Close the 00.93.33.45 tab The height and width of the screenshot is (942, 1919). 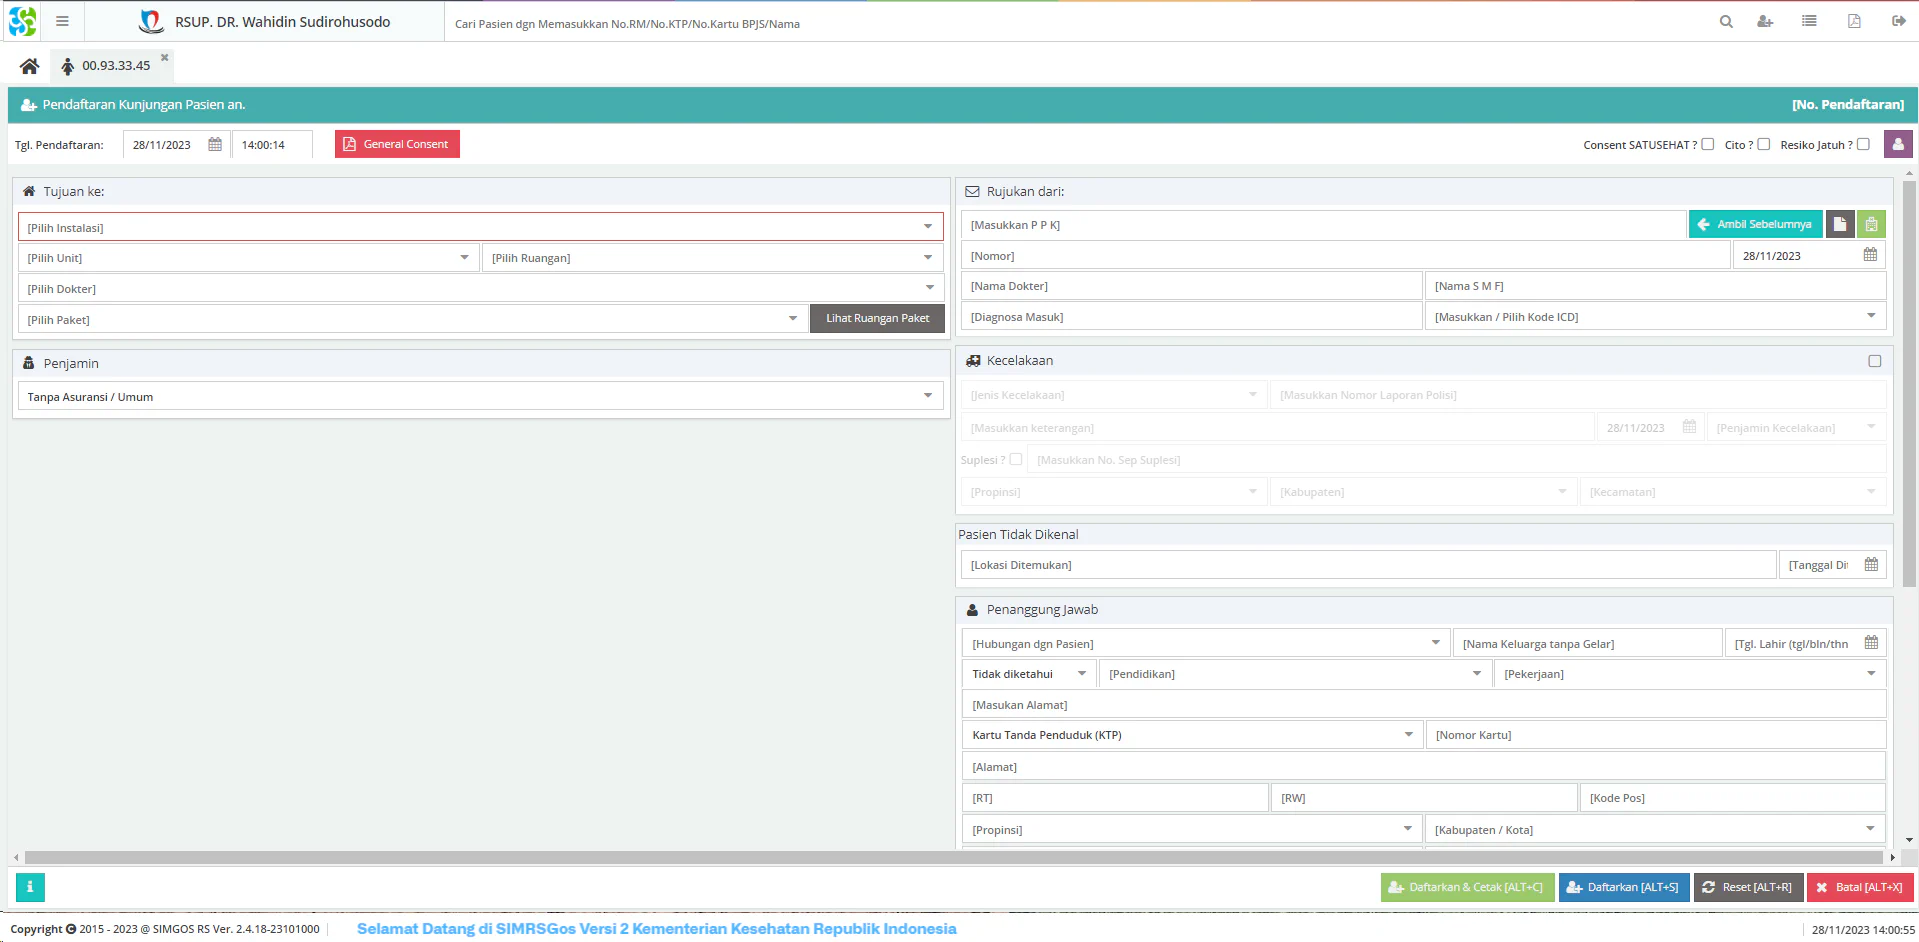click(165, 57)
